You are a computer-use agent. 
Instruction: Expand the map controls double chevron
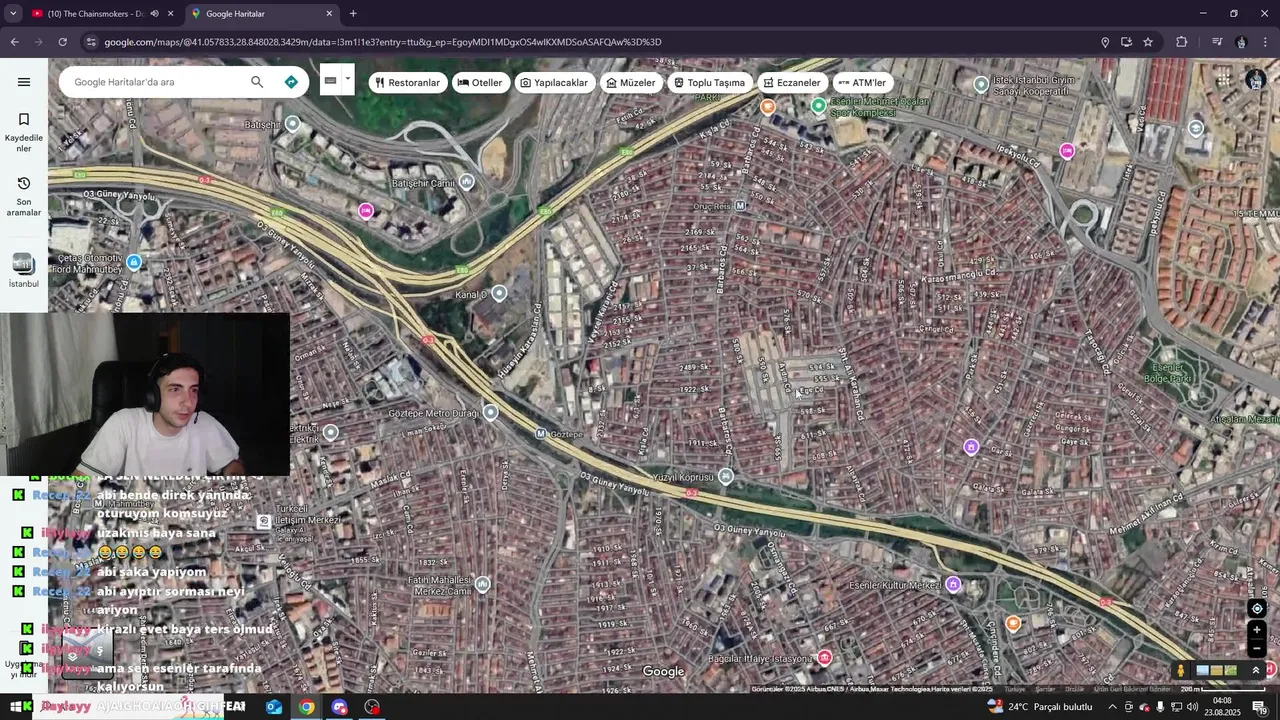click(x=1256, y=670)
